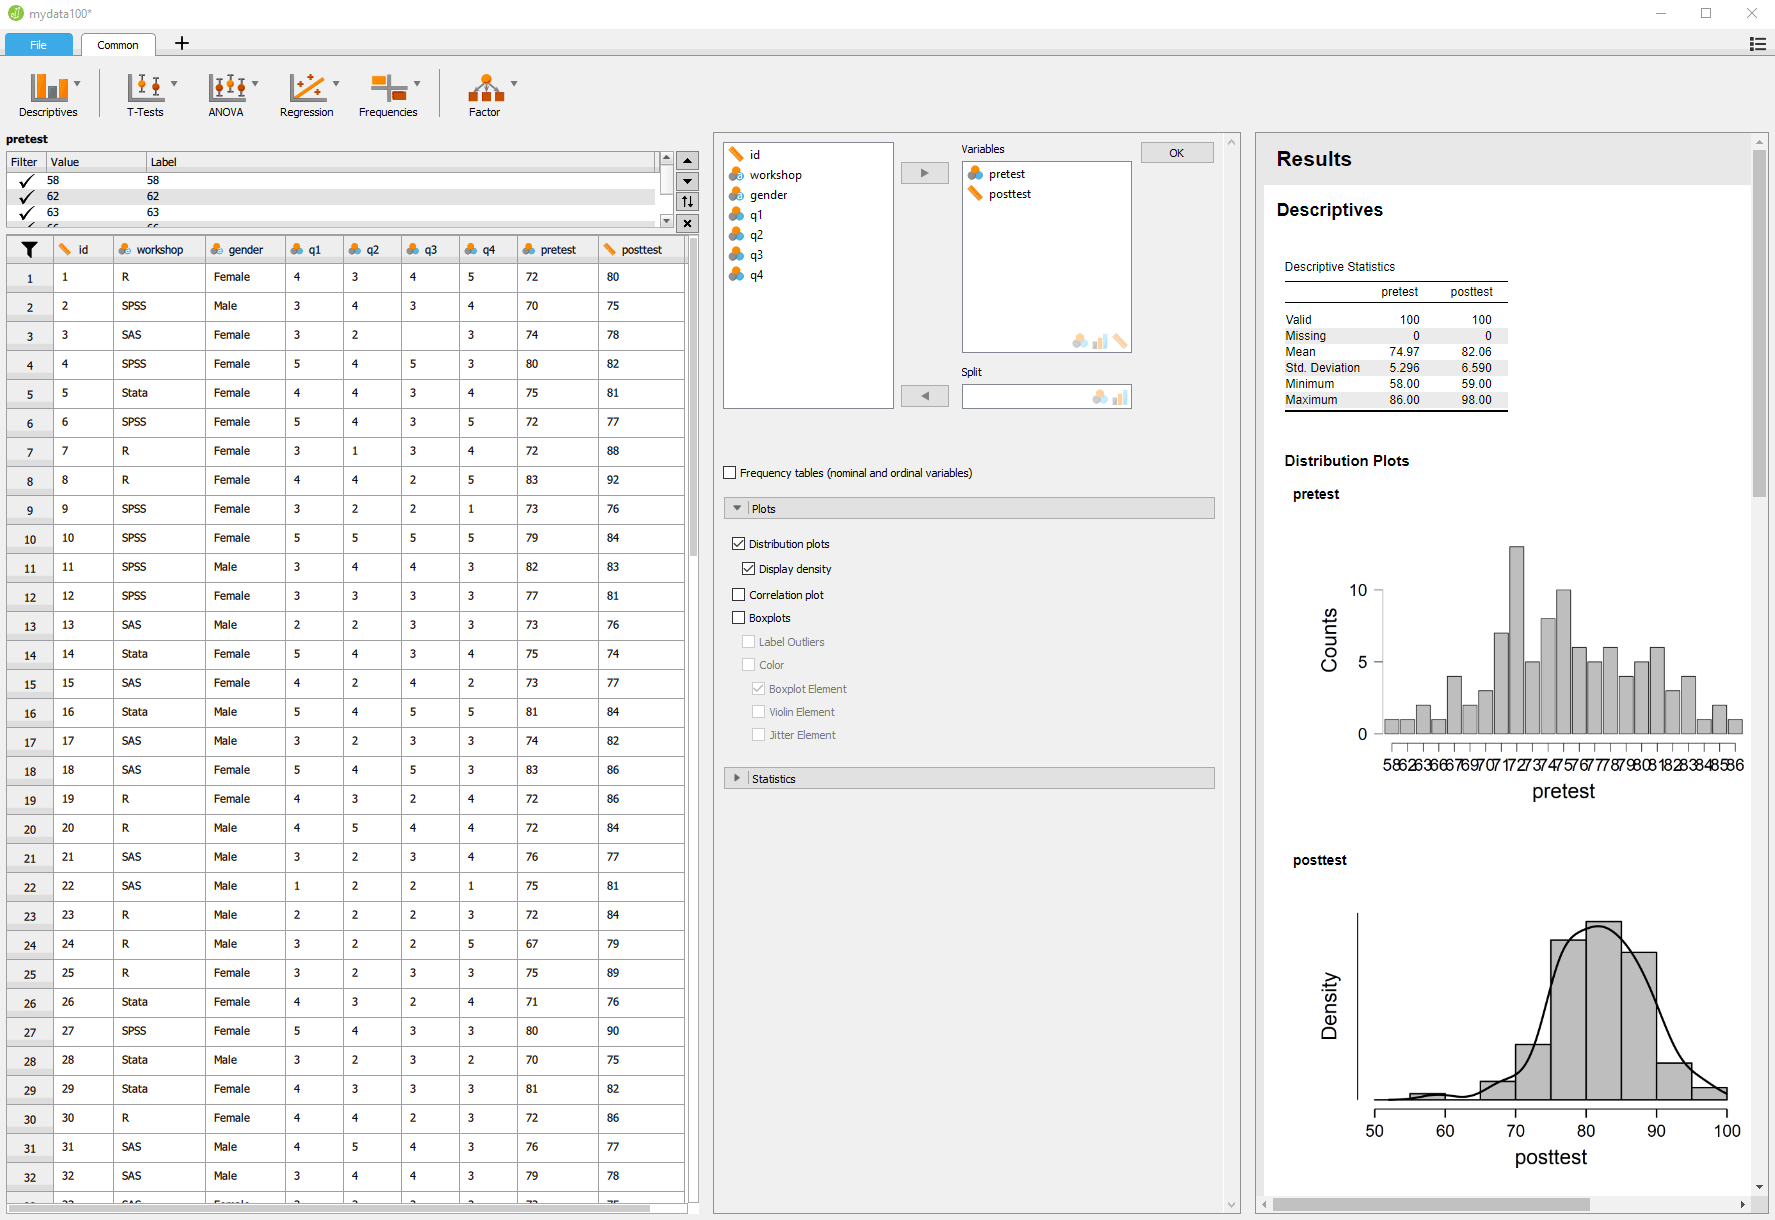Collapse the Plots section

coord(738,508)
